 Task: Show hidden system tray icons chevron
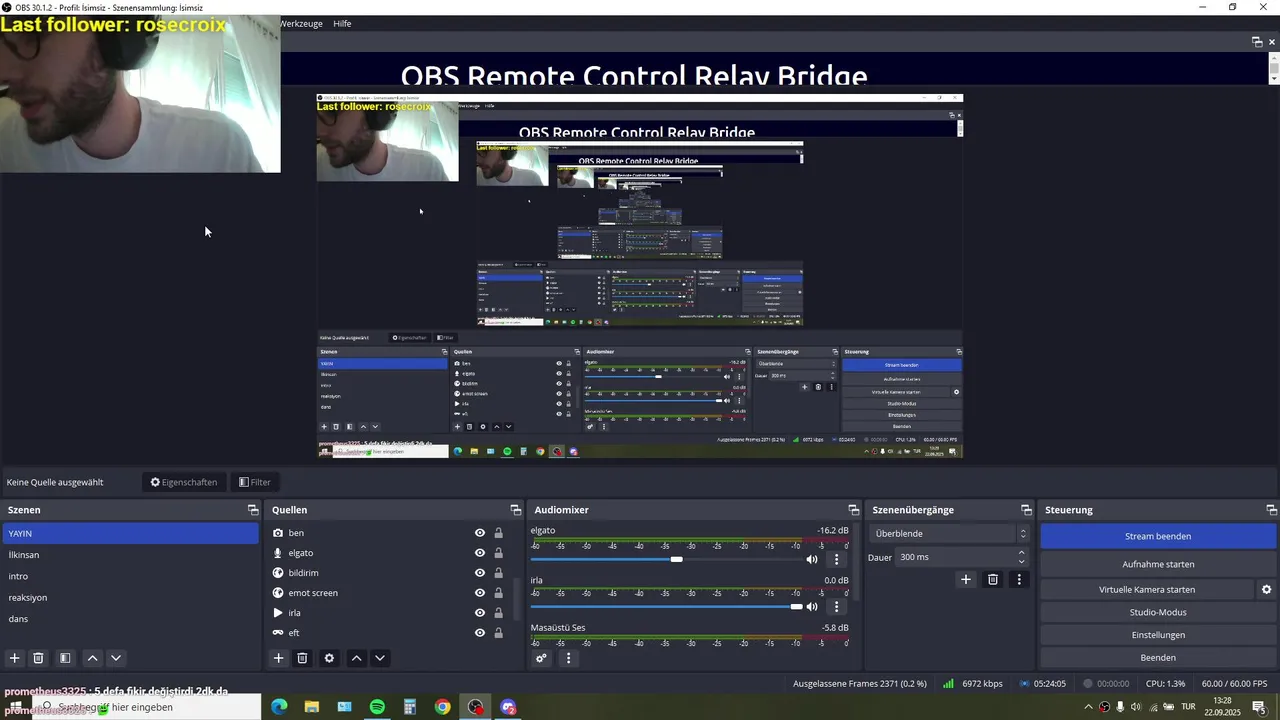click(x=1088, y=708)
